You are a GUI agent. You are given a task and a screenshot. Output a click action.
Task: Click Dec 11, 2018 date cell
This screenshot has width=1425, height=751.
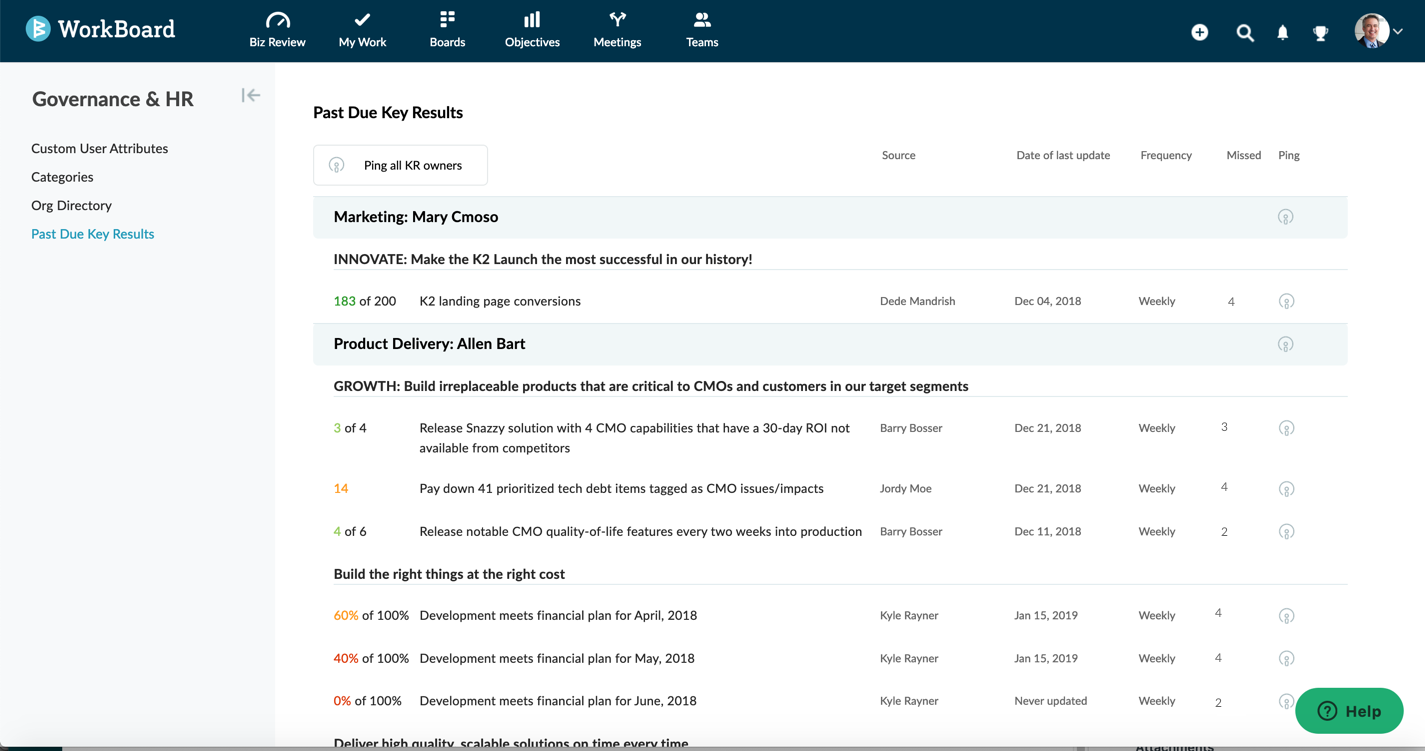pyautogui.click(x=1047, y=532)
